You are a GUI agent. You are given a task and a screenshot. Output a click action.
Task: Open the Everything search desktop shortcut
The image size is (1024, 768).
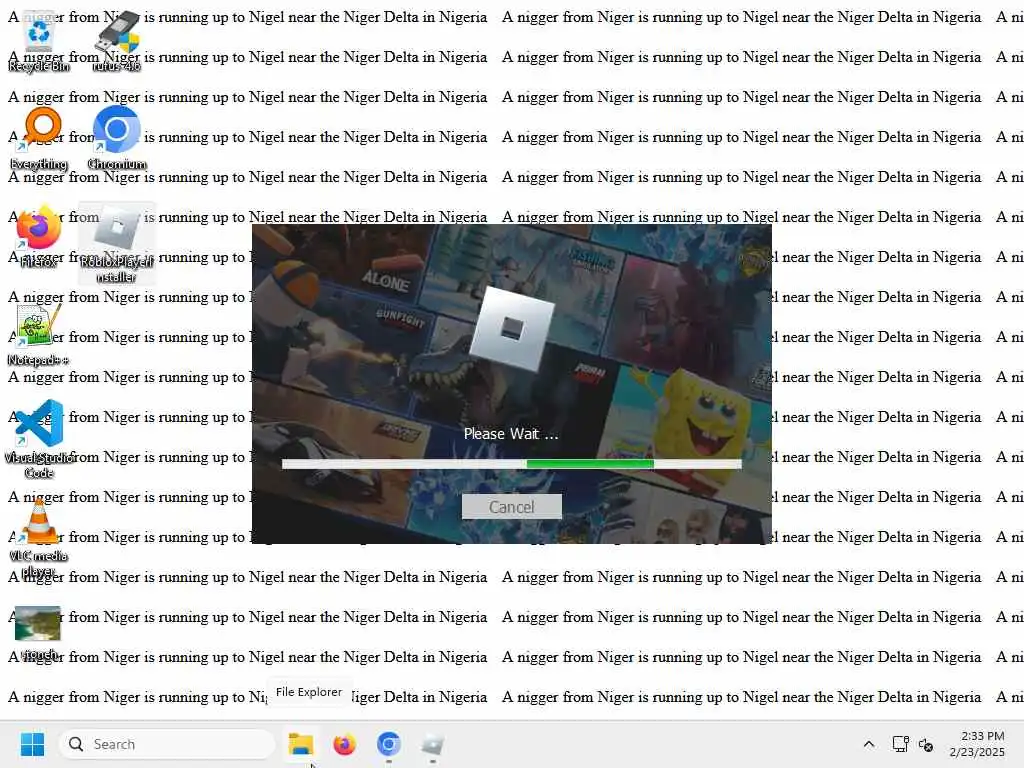(x=39, y=138)
